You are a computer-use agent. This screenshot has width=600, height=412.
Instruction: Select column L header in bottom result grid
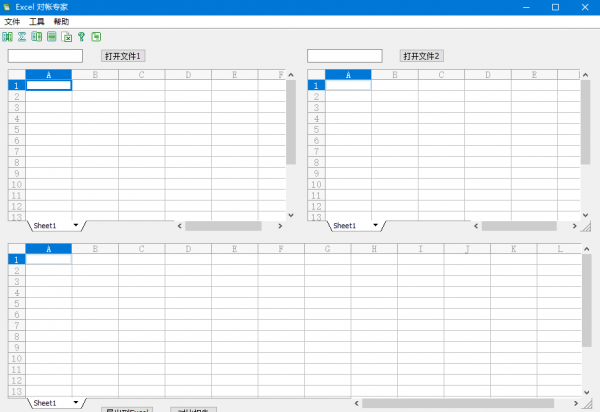(559, 249)
